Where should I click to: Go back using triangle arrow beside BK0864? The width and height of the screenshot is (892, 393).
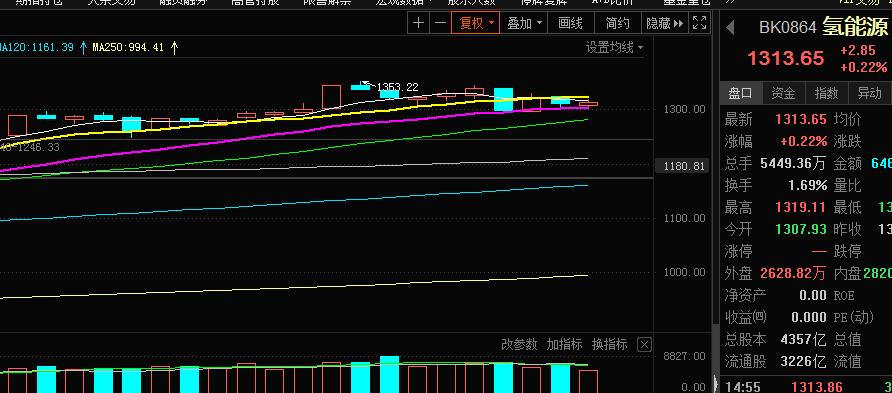730,27
